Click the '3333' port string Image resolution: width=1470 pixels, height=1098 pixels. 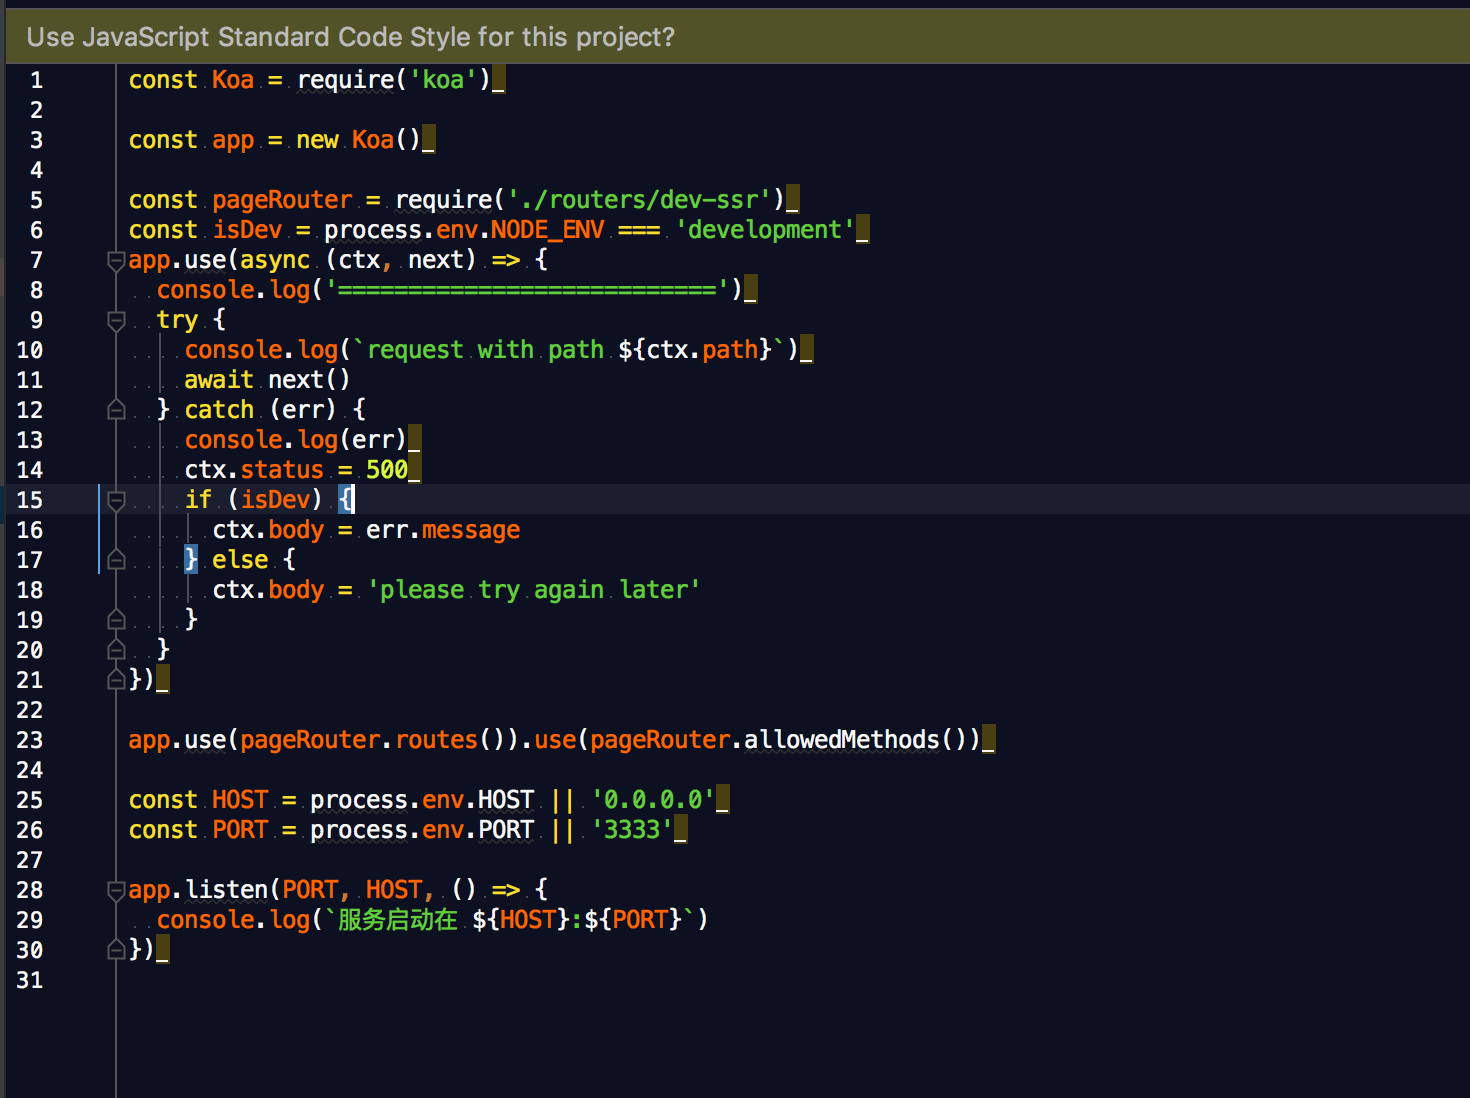click(x=632, y=830)
